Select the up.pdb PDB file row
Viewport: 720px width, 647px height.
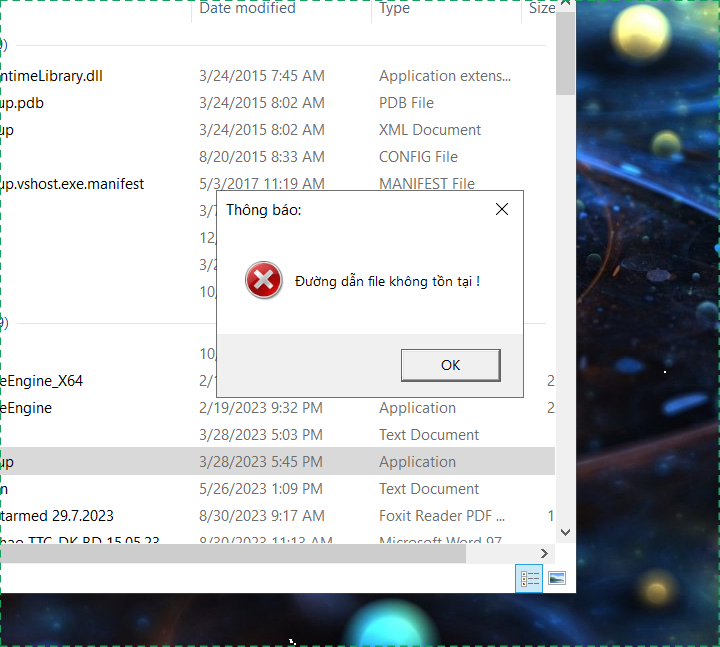[277, 103]
